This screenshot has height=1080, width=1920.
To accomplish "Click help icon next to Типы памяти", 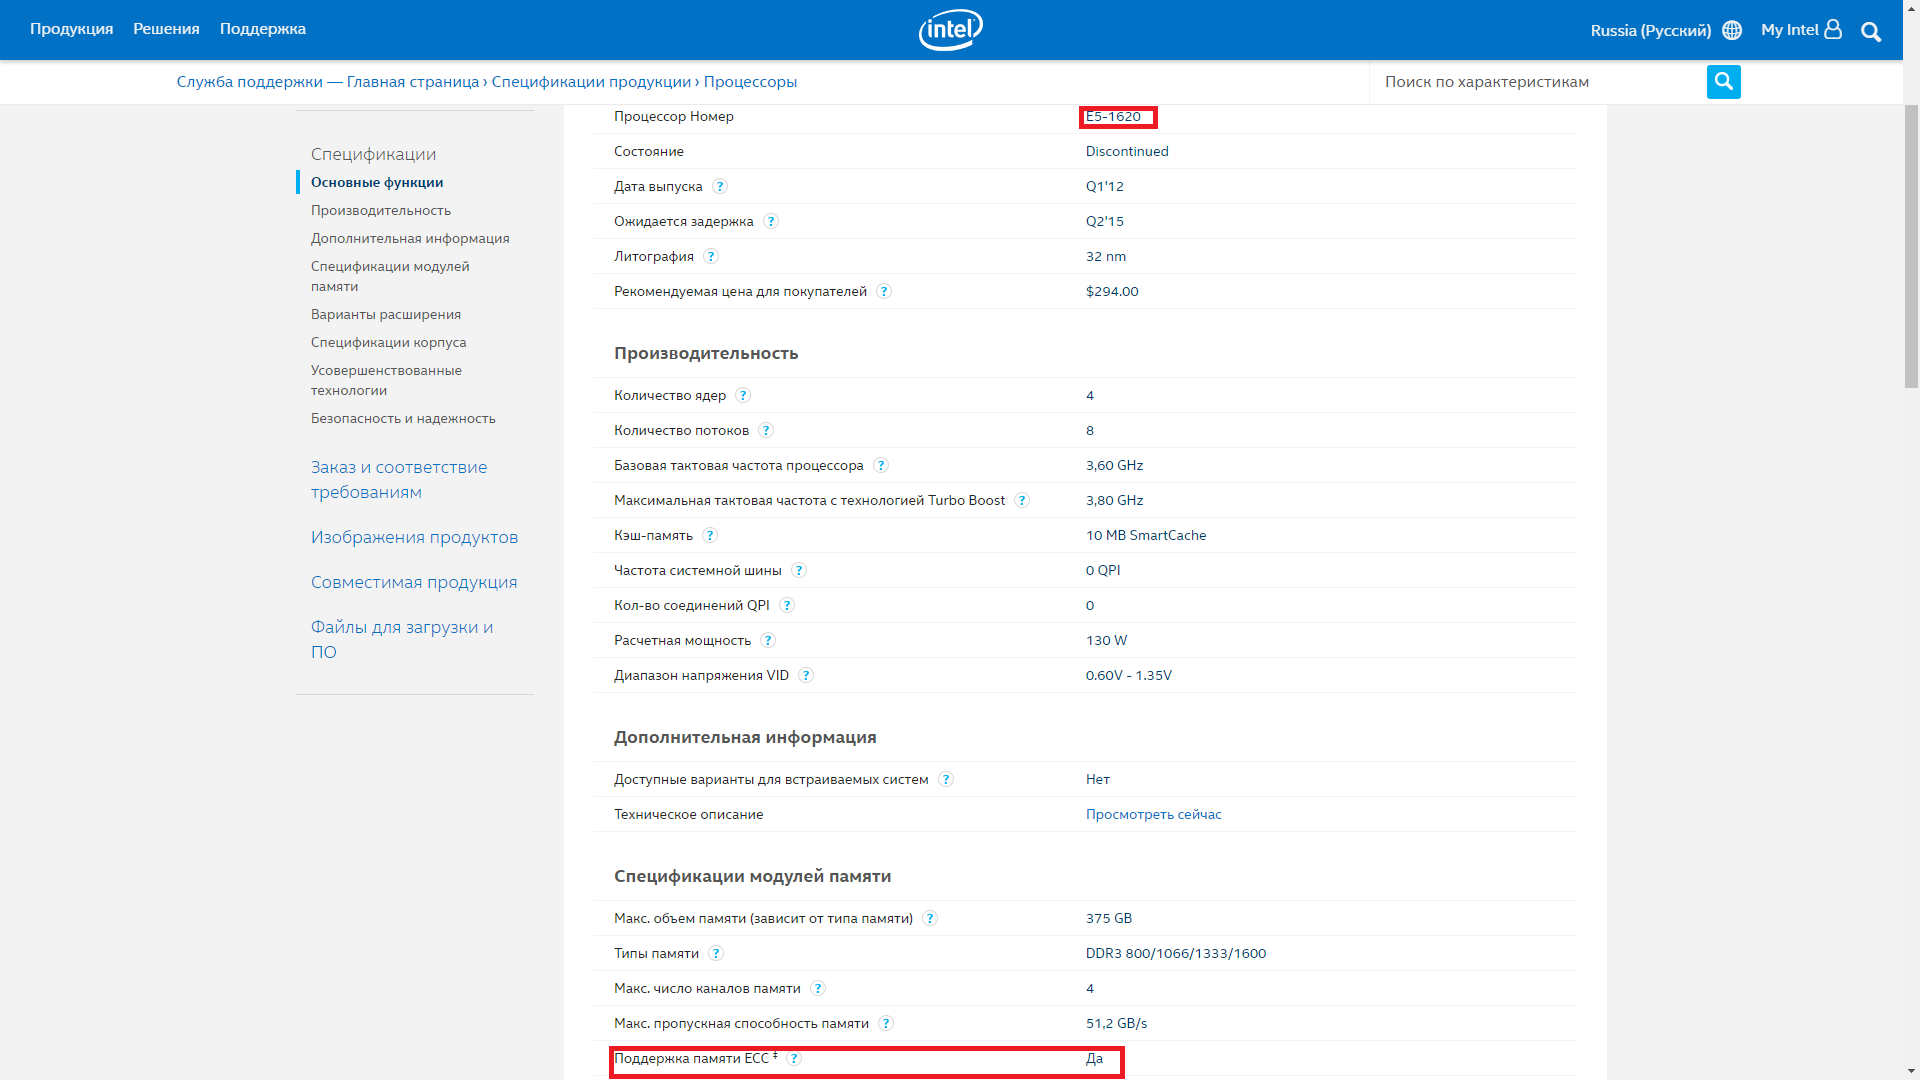I will click(x=716, y=953).
